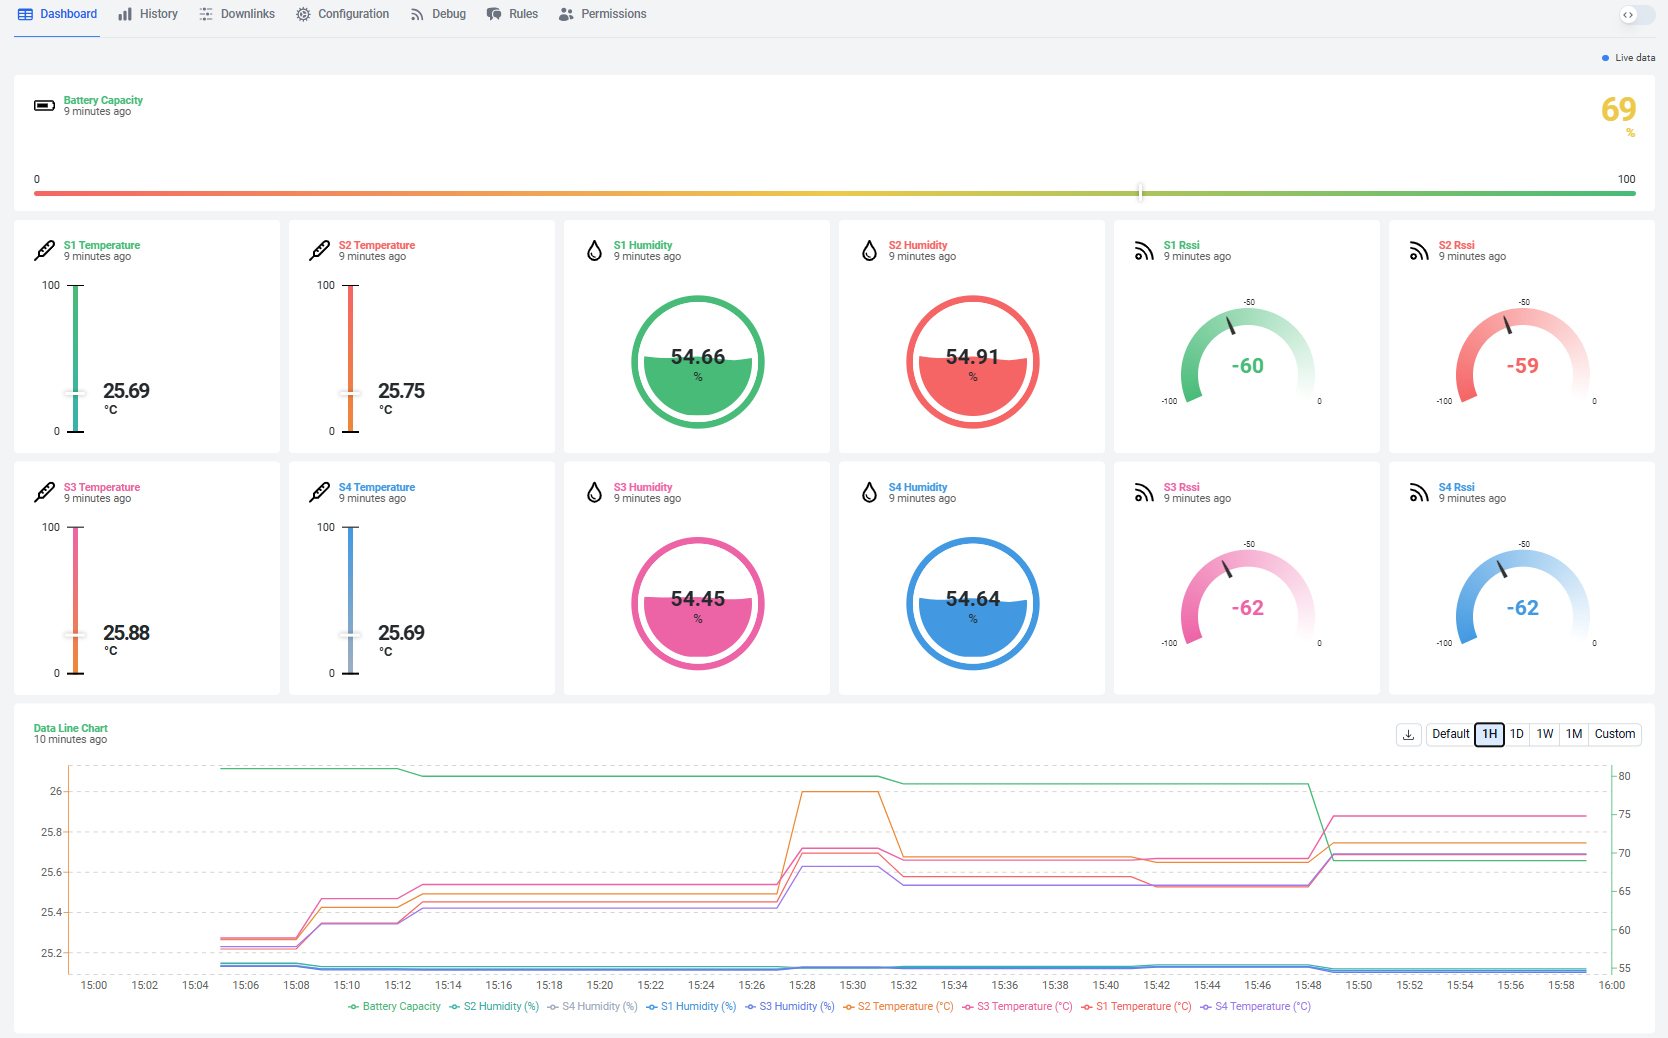The height and width of the screenshot is (1038, 1668).
Task: Open the Permissions tab
Action: [603, 14]
